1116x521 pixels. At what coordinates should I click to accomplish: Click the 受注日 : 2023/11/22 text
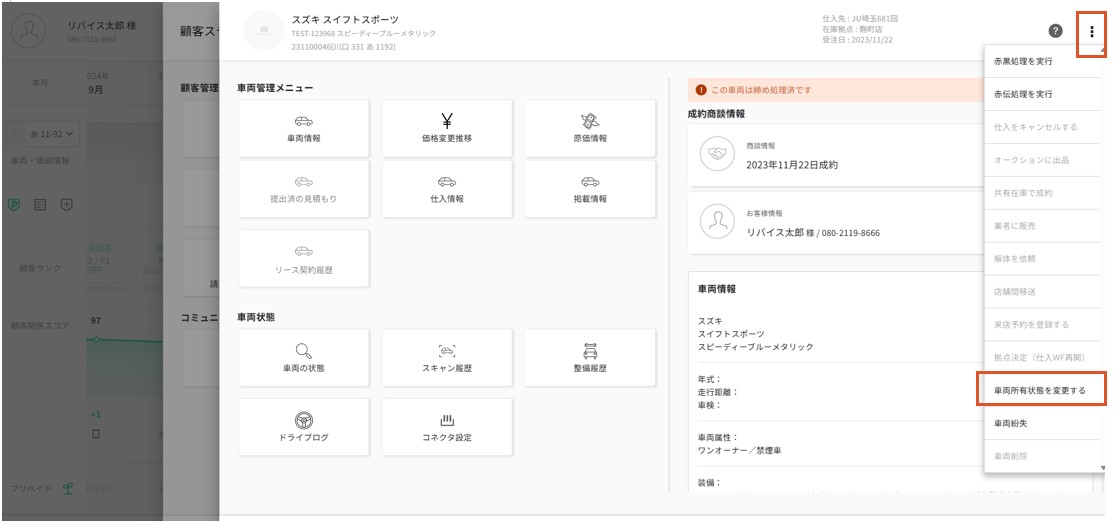857,40
